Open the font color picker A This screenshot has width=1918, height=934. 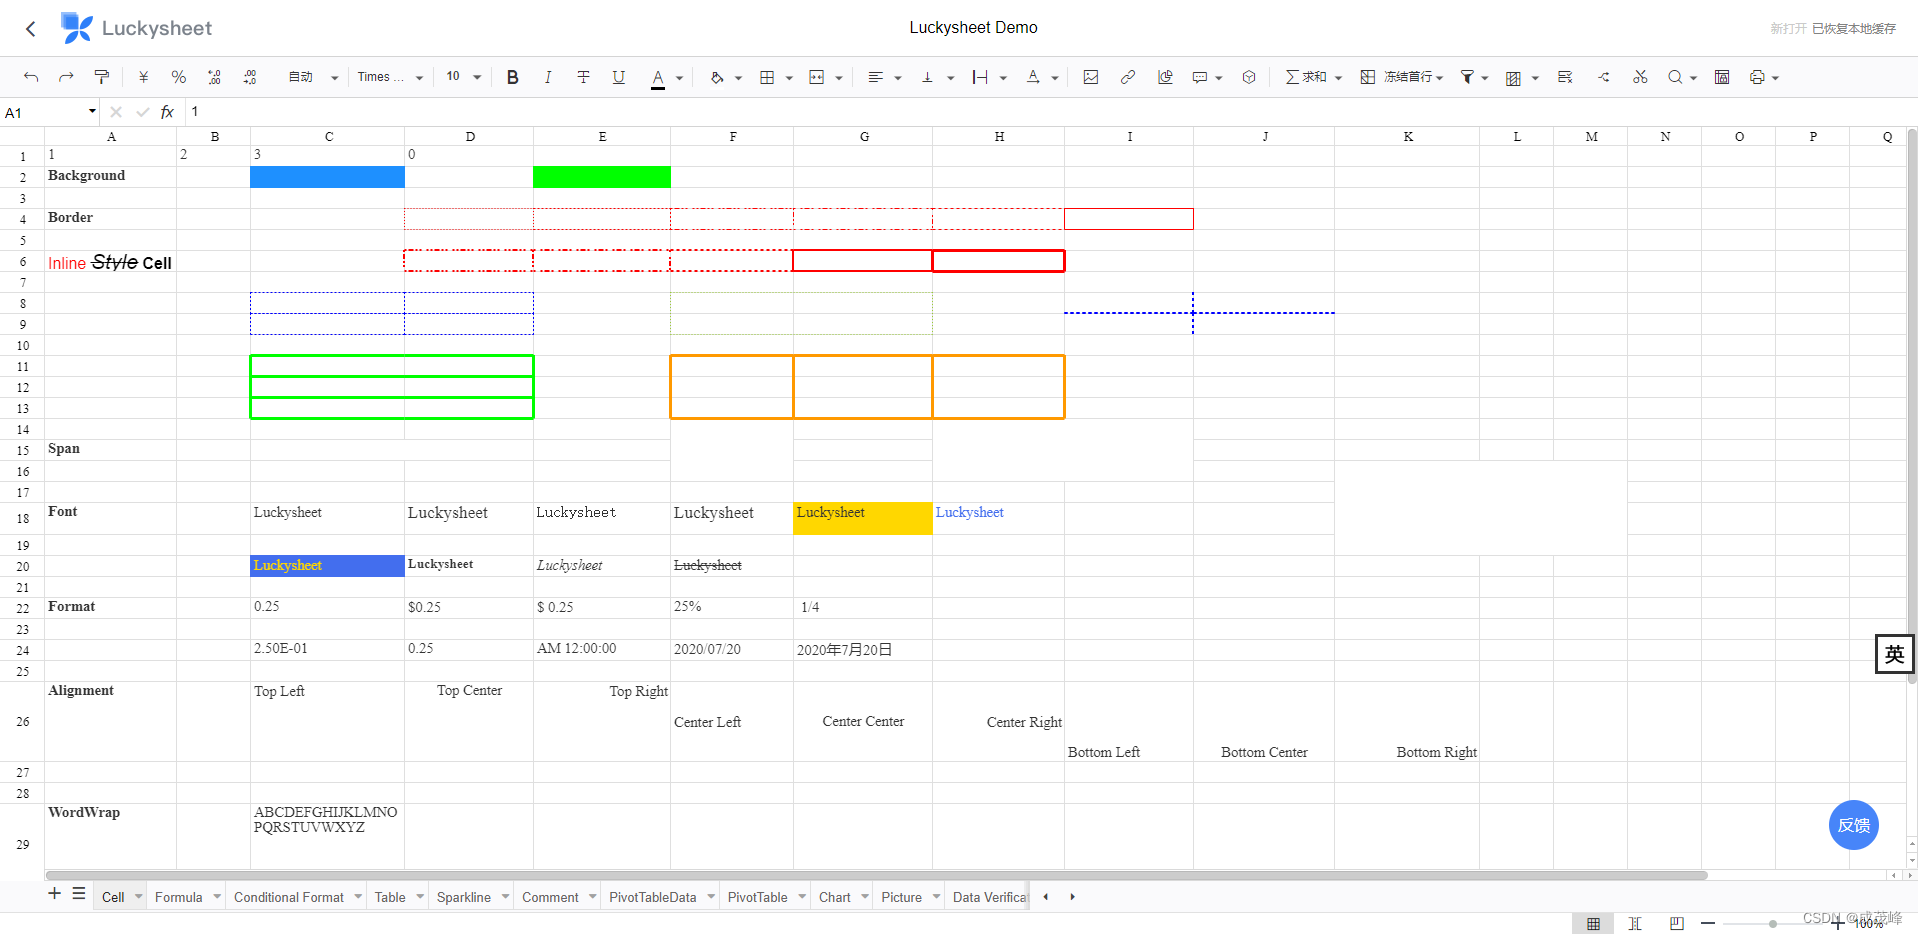coord(657,77)
